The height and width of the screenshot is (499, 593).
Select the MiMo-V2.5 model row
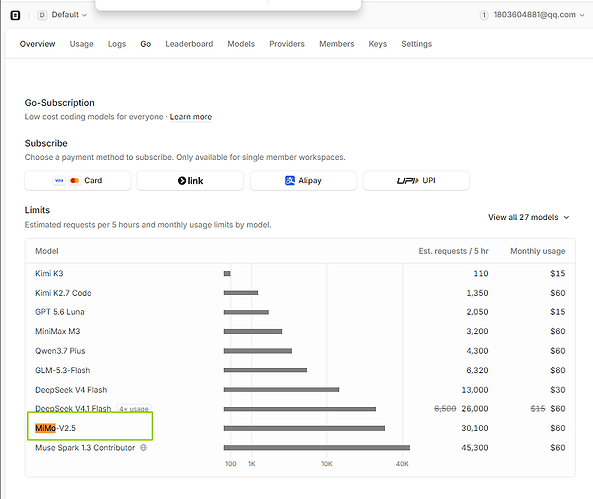point(300,428)
